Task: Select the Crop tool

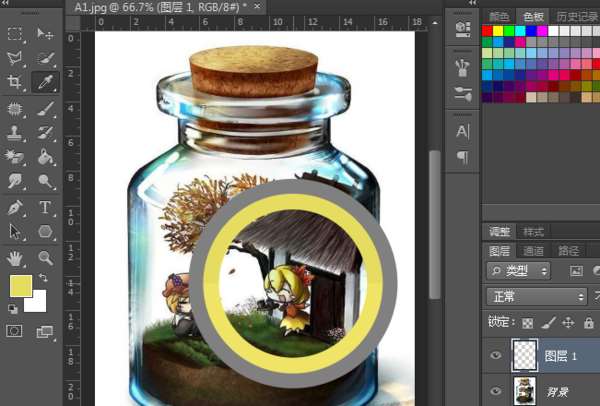Action: [15, 82]
